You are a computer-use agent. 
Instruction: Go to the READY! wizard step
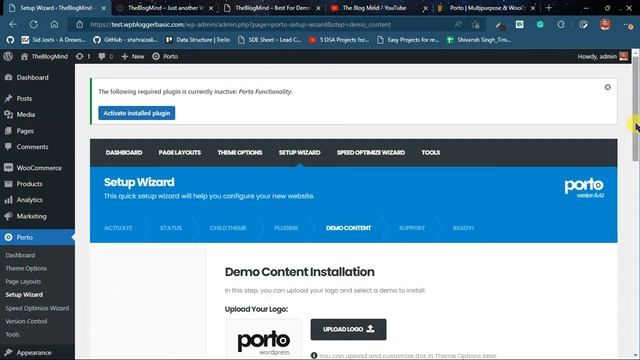[x=463, y=228]
